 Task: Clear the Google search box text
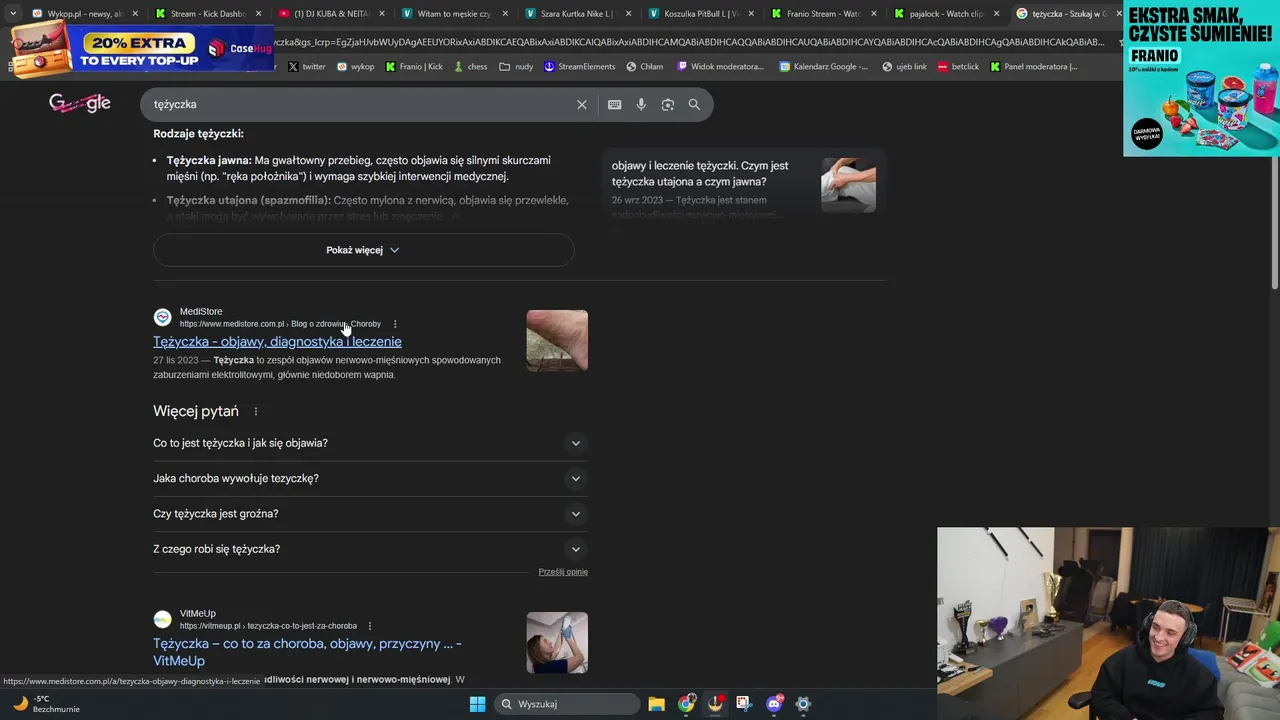pyautogui.click(x=582, y=104)
